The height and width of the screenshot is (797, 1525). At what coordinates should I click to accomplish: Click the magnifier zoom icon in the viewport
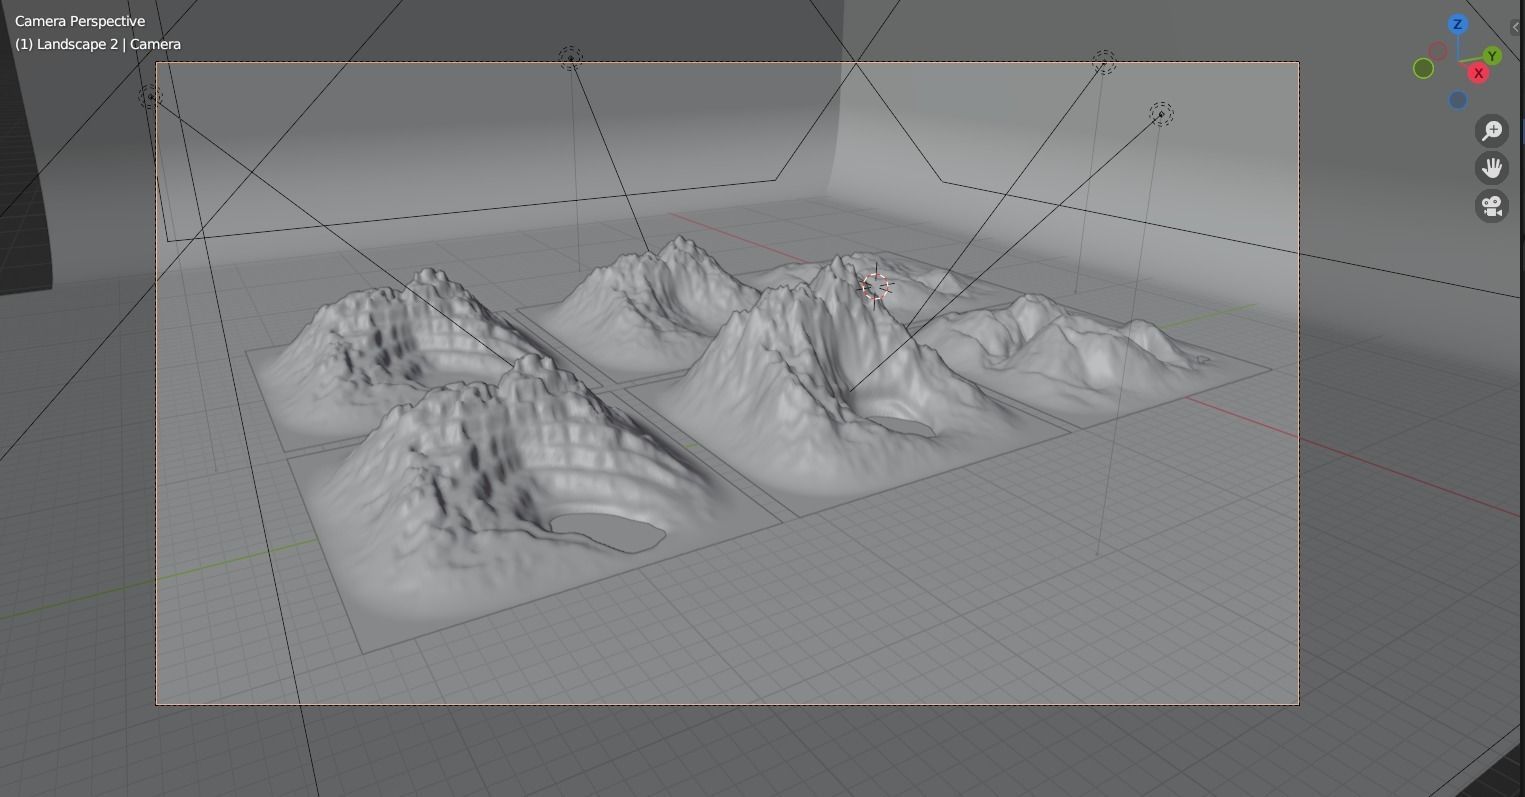point(1491,130)
